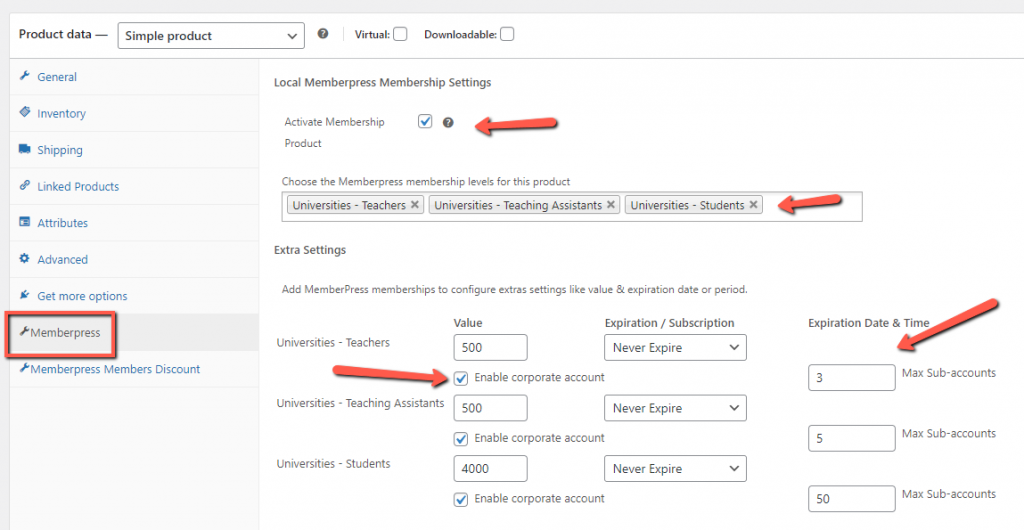Click the wrench icon beside General
The image size is (1024, 530).
click(24, 77)
